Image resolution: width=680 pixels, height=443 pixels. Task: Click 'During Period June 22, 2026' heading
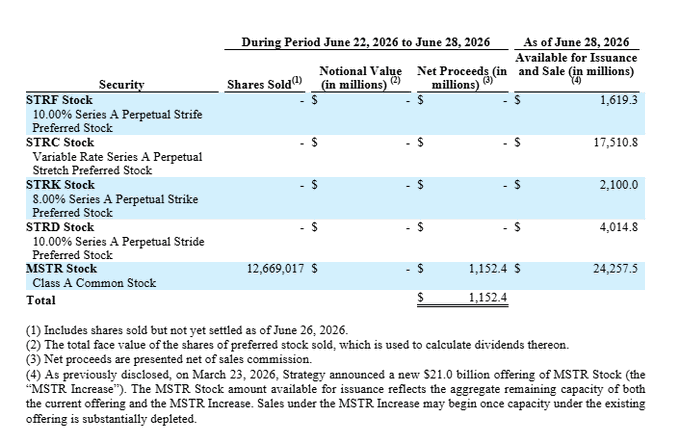tap(366, 42)
